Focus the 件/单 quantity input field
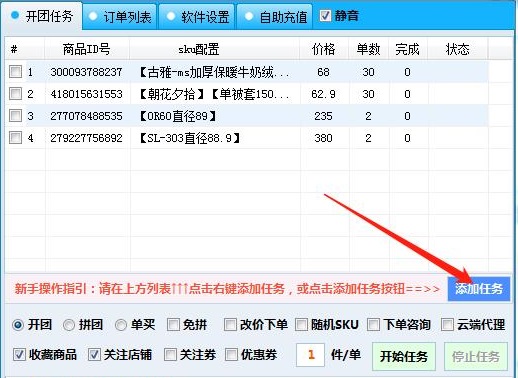The image size is (518, 378). (x=310, y=355)
